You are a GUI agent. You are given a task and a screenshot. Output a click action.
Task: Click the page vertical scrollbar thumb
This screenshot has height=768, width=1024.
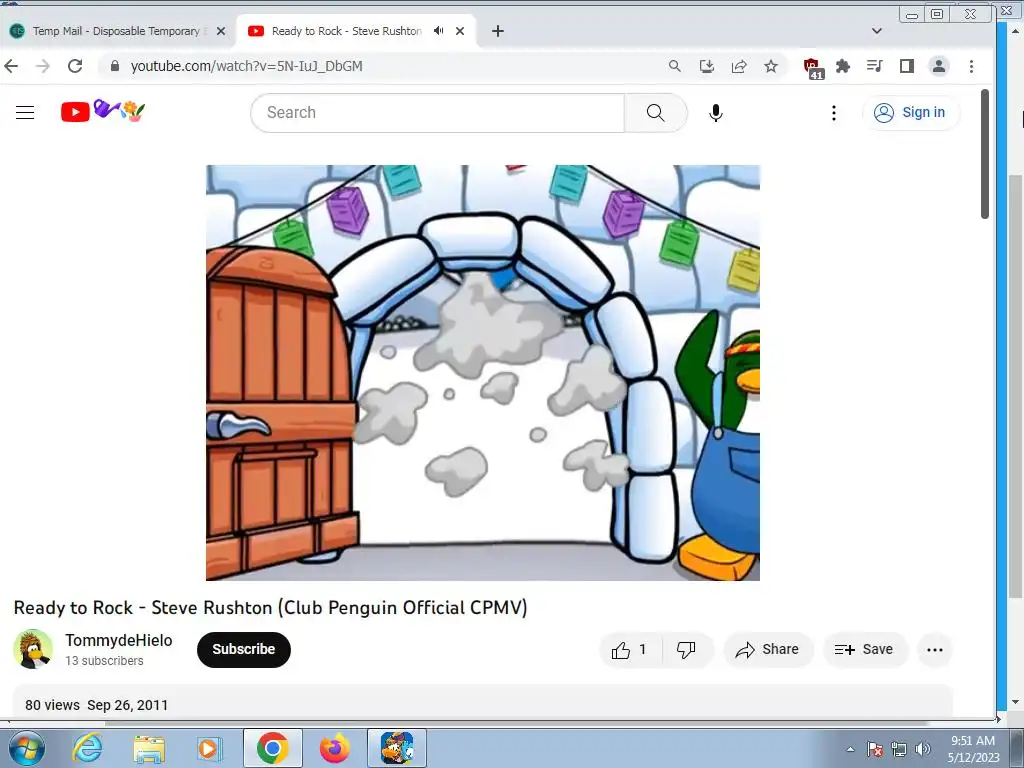click(x=985, y=154)
